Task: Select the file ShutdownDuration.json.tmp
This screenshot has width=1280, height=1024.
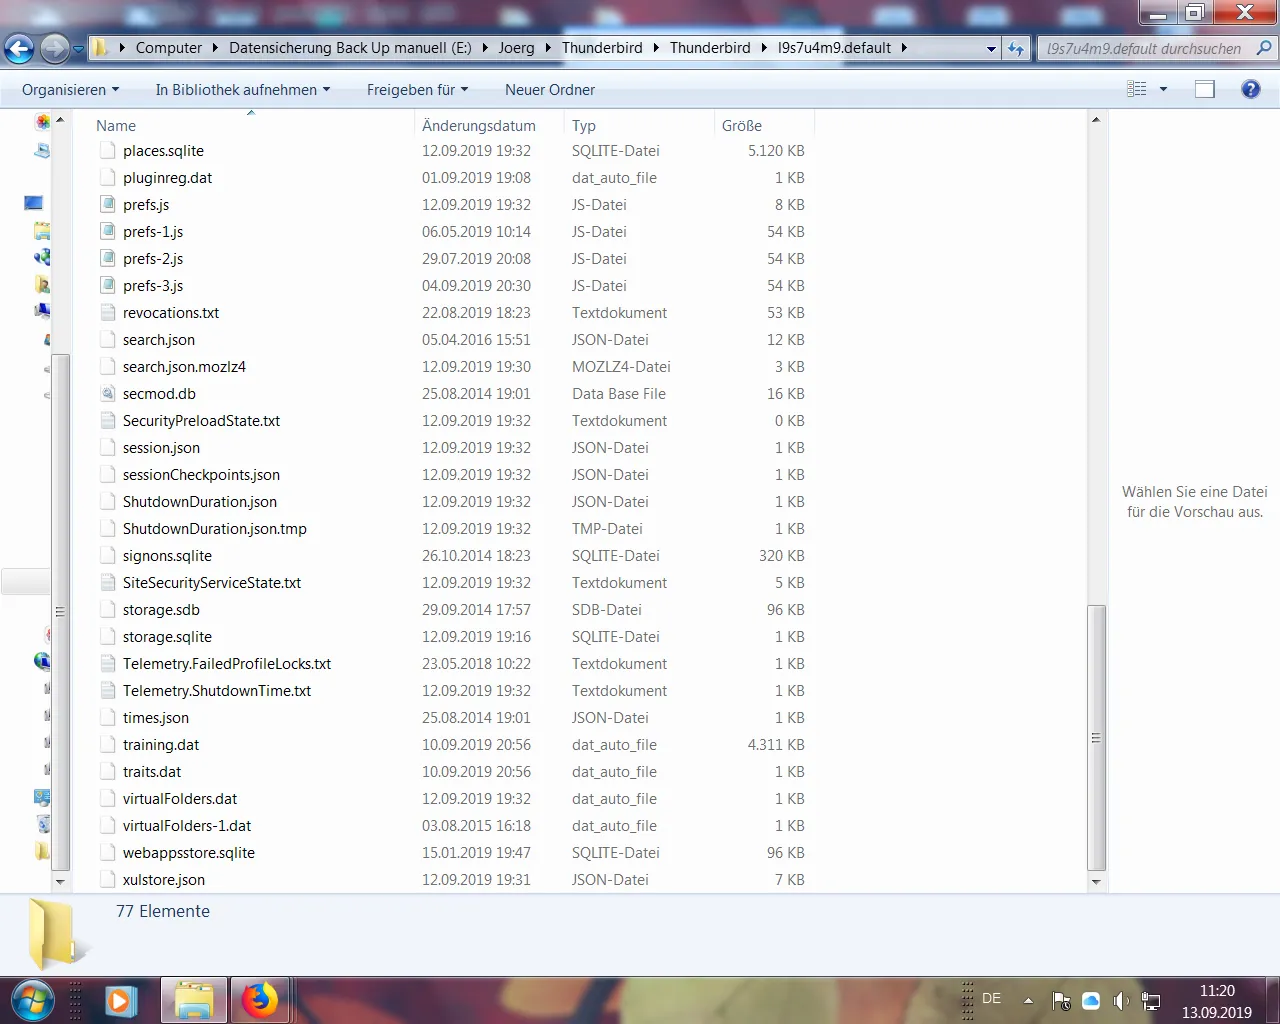Action: click(x=215, y=529)
